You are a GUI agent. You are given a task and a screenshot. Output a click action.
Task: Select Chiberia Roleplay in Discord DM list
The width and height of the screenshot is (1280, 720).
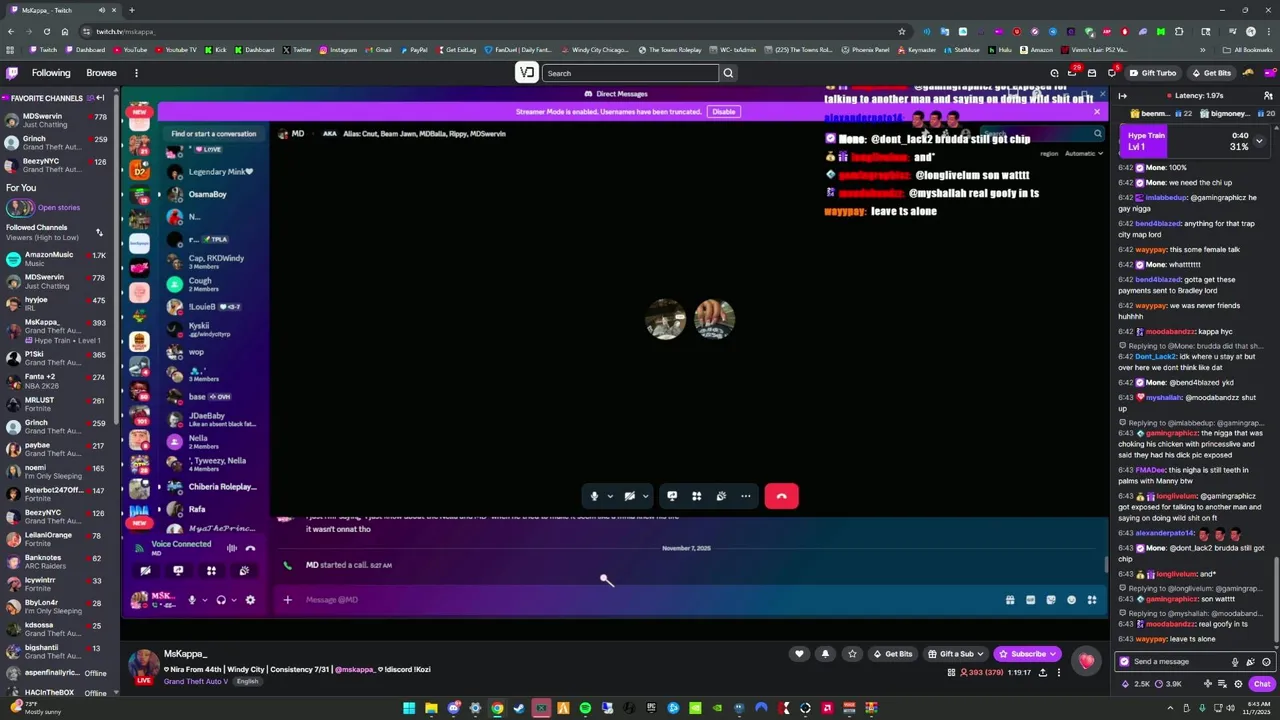[x=213, y=487]
